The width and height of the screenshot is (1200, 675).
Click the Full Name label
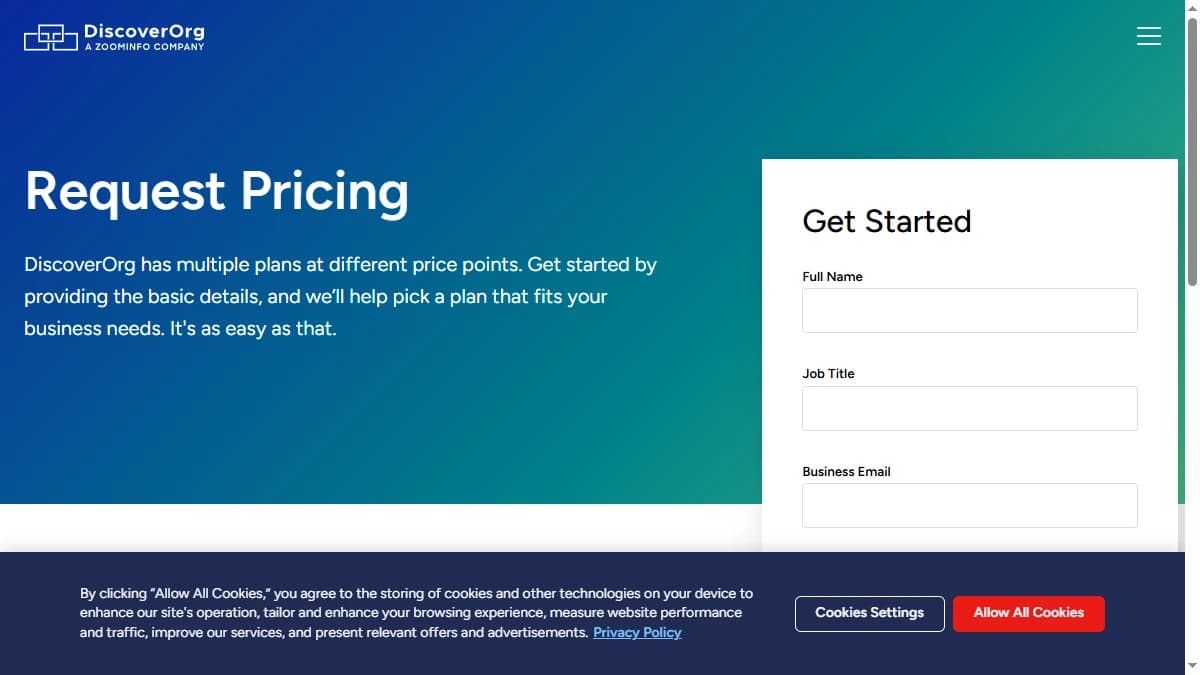tap(832, 276)
